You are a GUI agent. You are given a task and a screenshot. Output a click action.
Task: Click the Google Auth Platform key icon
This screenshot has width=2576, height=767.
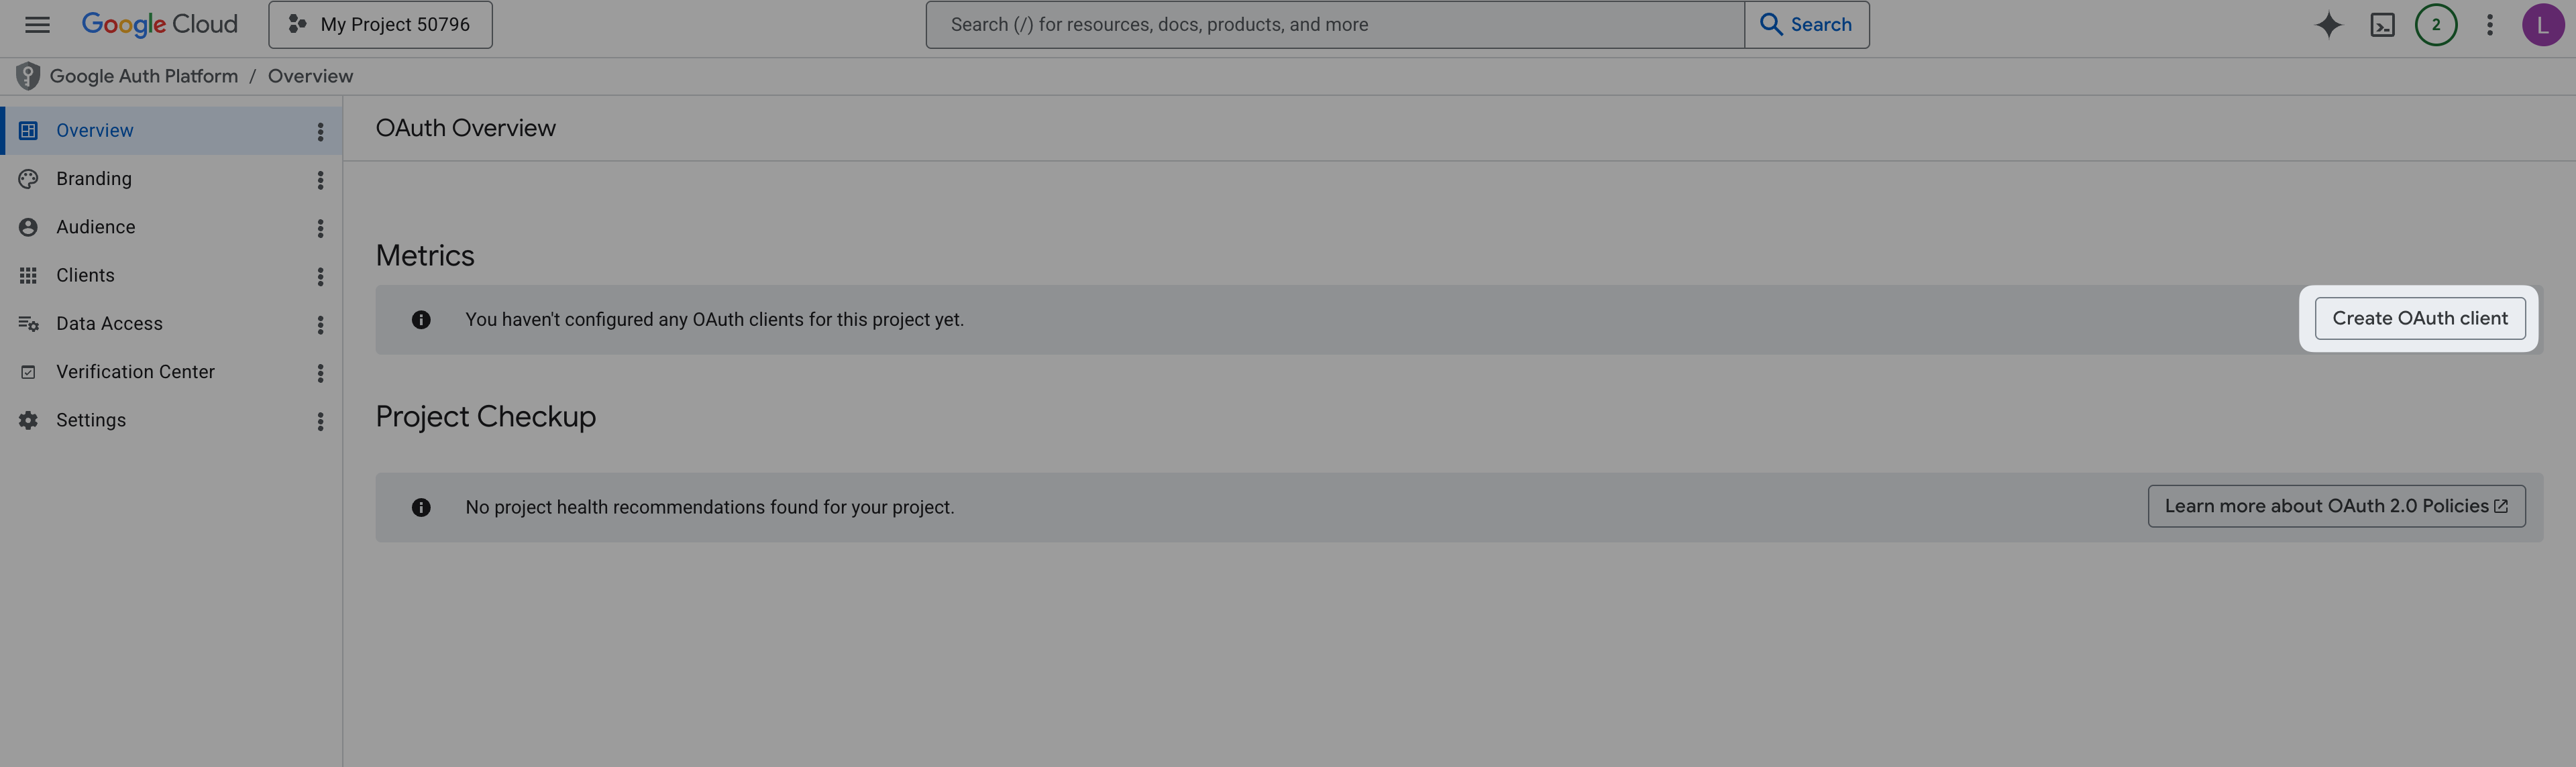pyautogui.click(x=27, y=75)
